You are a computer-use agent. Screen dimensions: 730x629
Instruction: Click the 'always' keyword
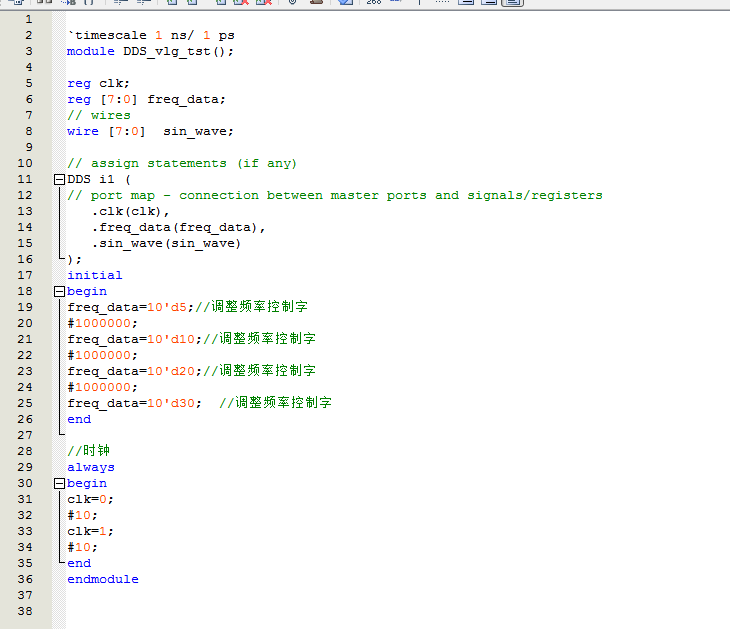tap(91, 467)
